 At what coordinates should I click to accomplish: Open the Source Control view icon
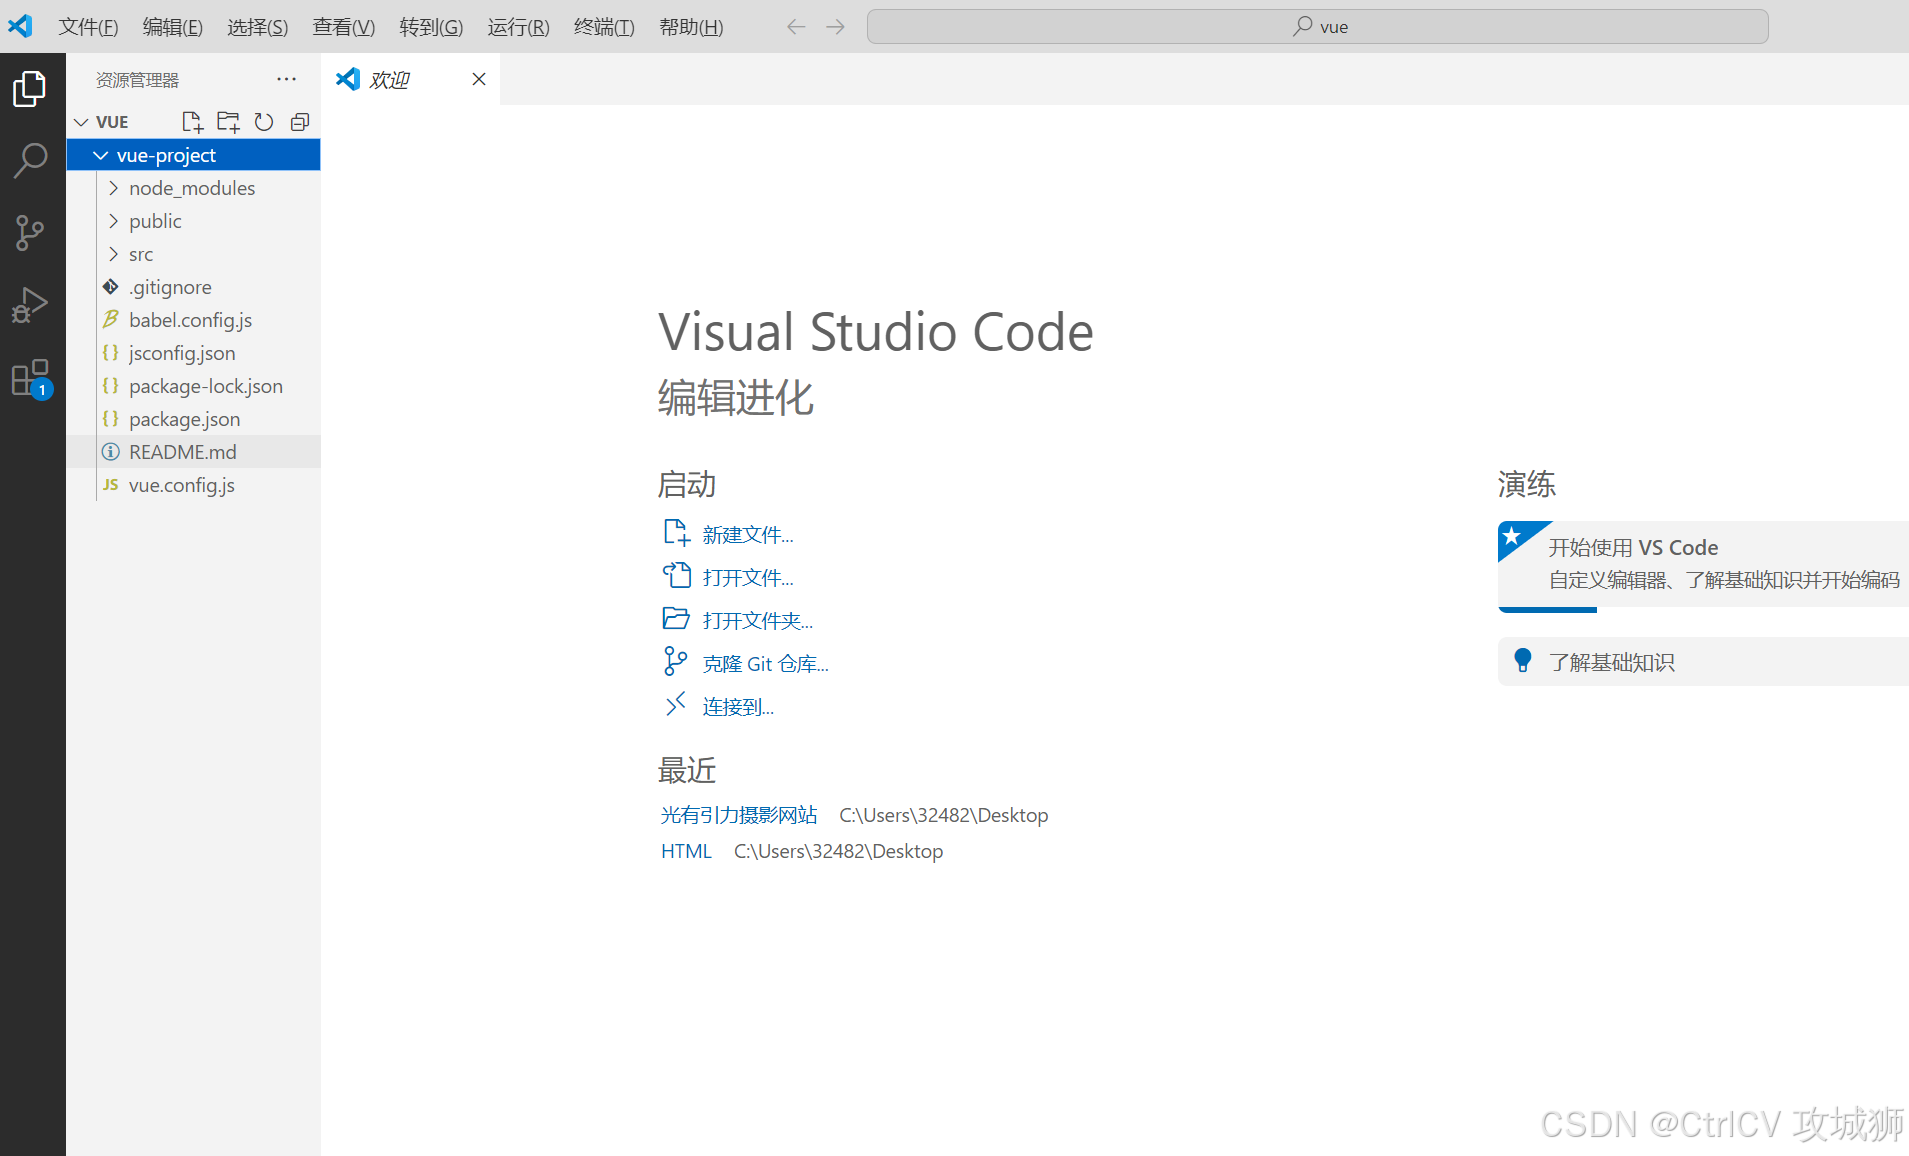click(x=30, y=233)
